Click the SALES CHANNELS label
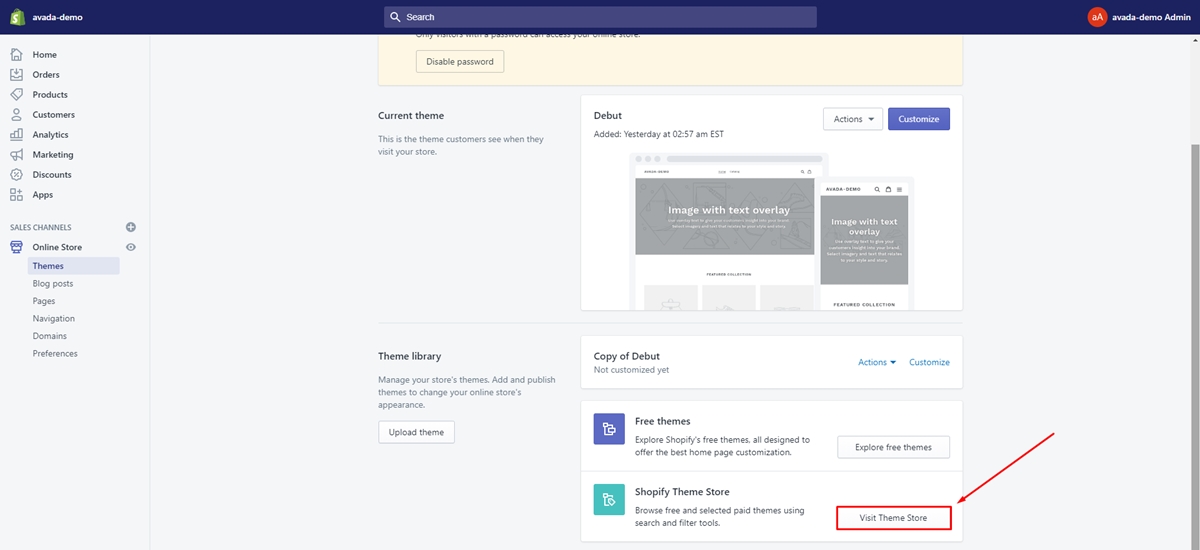This screenshot has width=1200, height=550. 41,227
